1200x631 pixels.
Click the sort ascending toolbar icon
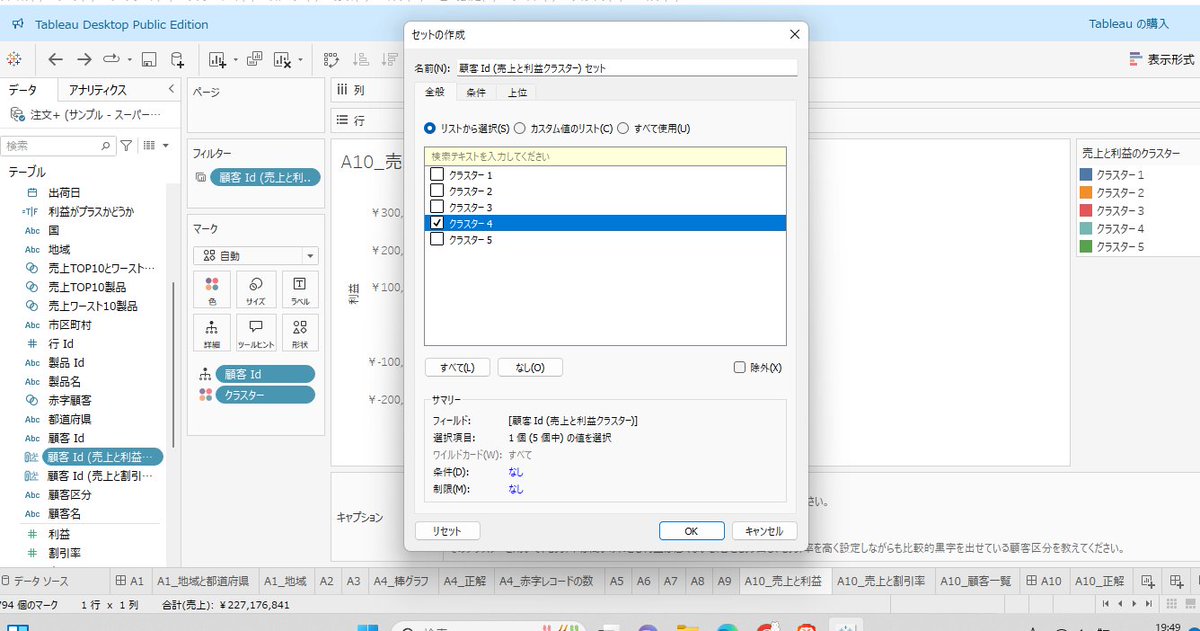click(x=361, y=59)
